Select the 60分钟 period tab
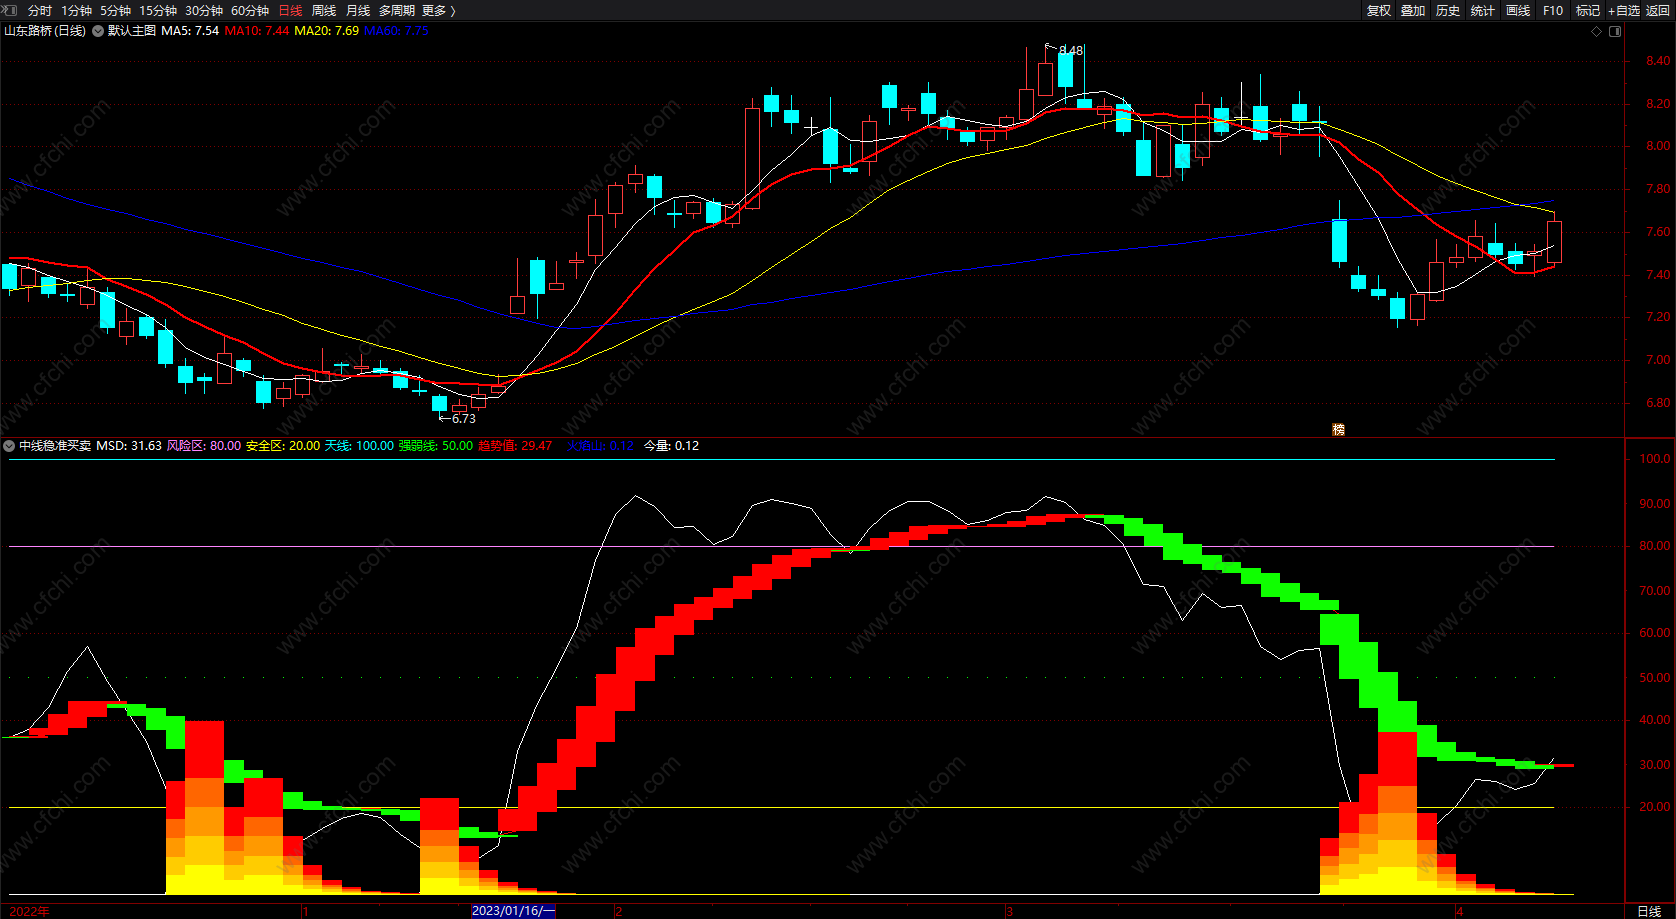Viewport: 1676px width, 919px height. pyautogui.click(x=250, y=10)
